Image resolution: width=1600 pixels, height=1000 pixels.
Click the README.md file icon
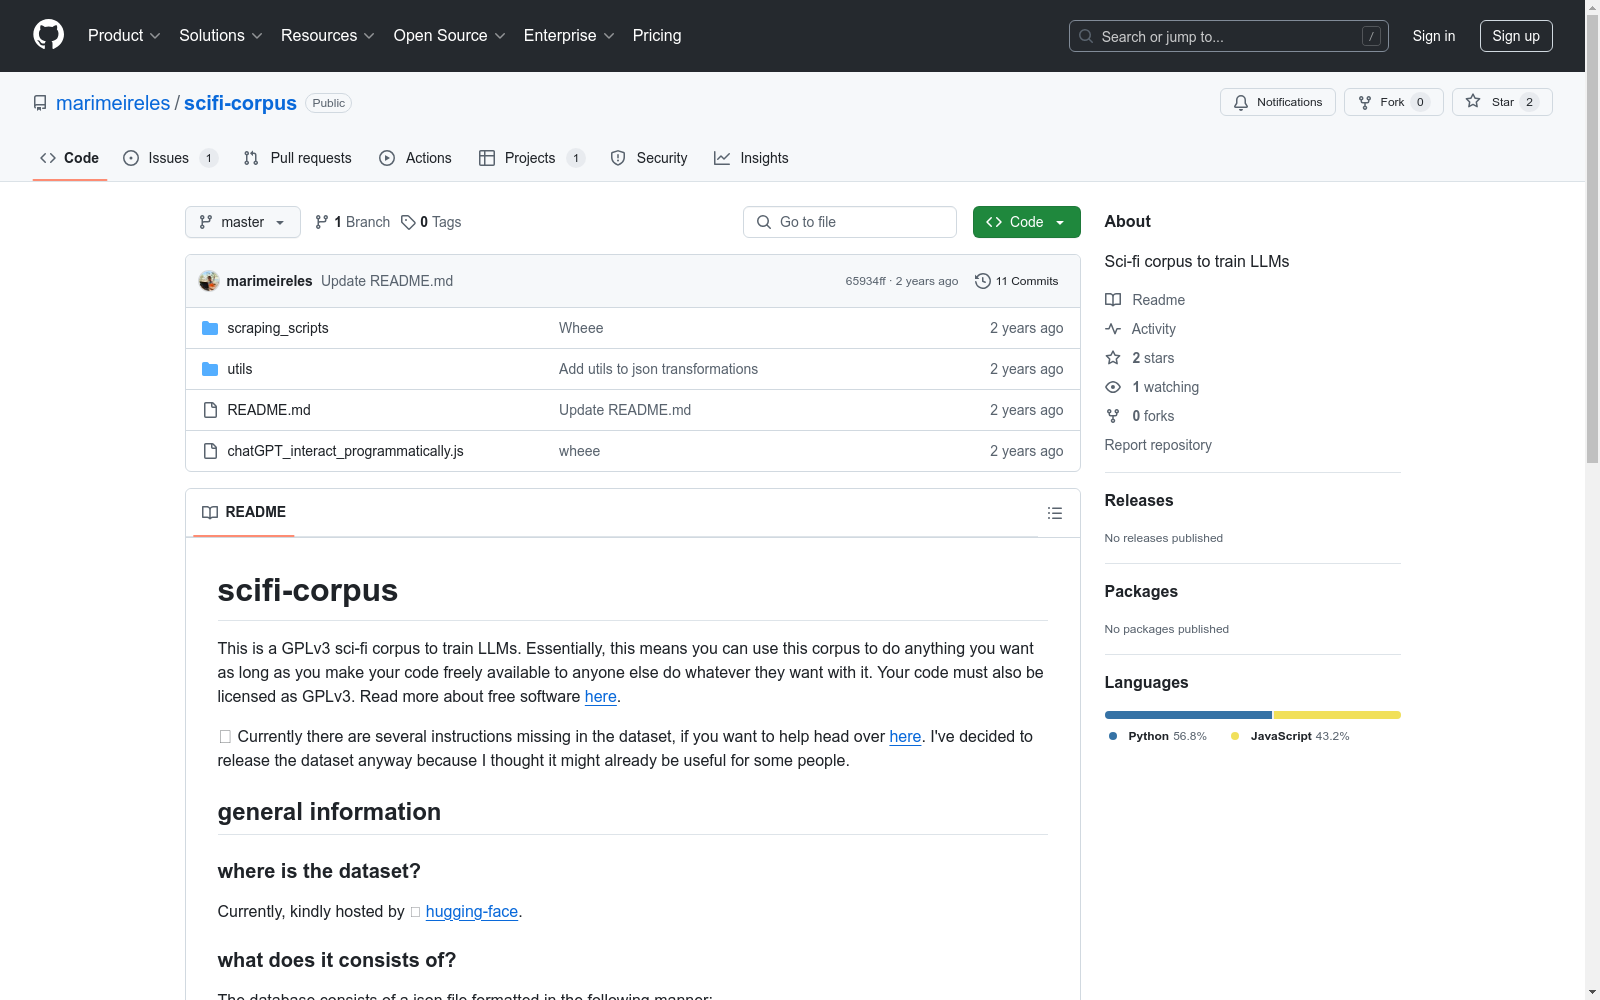pyautogui.click(x=210, y=410)
